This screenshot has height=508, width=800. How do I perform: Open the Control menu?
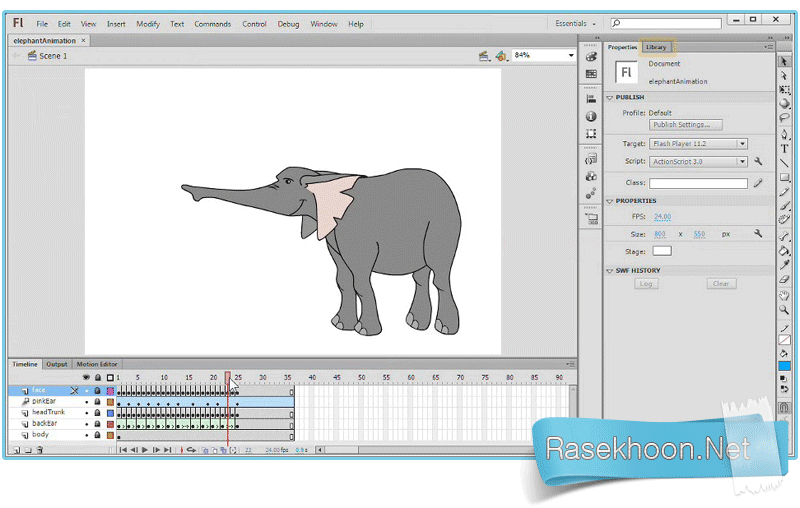(254, 24)
